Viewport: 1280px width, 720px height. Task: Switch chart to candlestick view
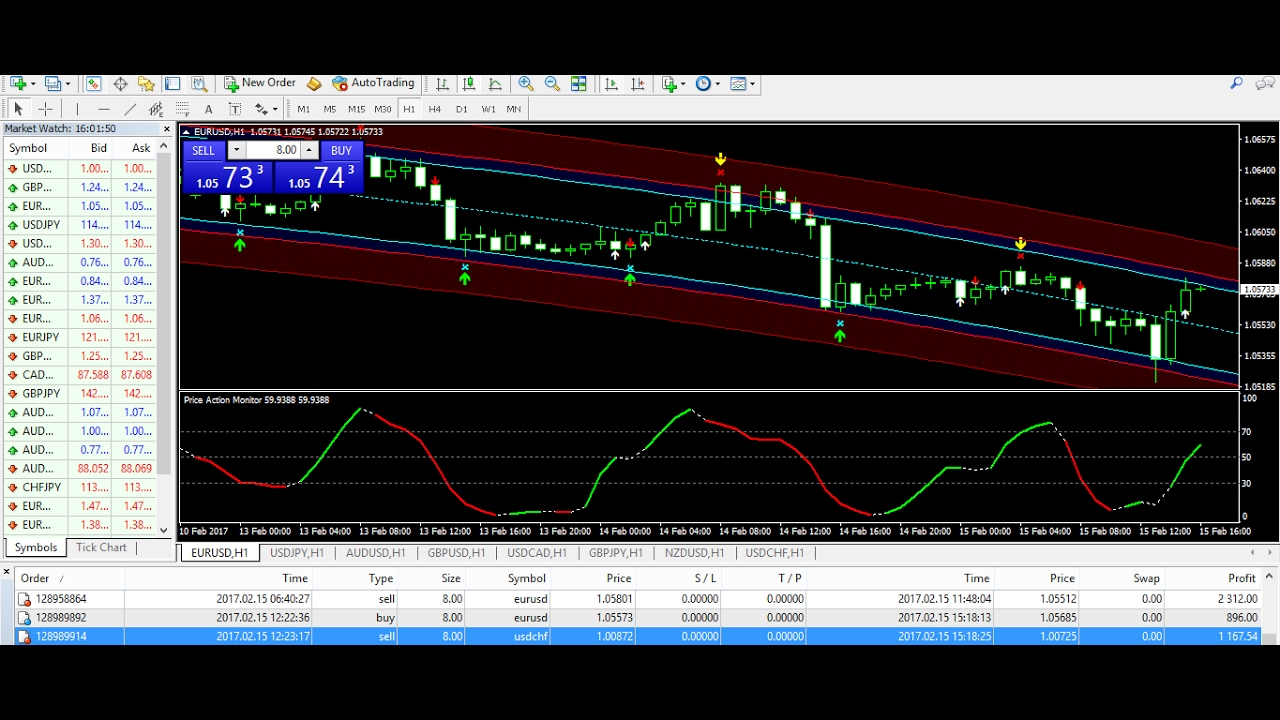pos(468,84)
